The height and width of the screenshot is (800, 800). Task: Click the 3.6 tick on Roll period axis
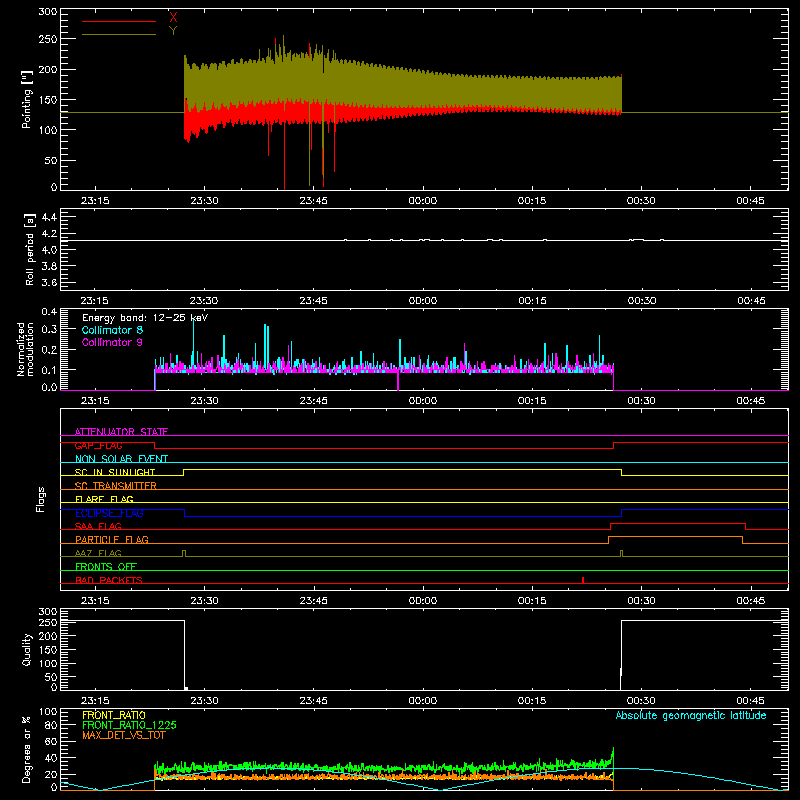click(49, 282)
